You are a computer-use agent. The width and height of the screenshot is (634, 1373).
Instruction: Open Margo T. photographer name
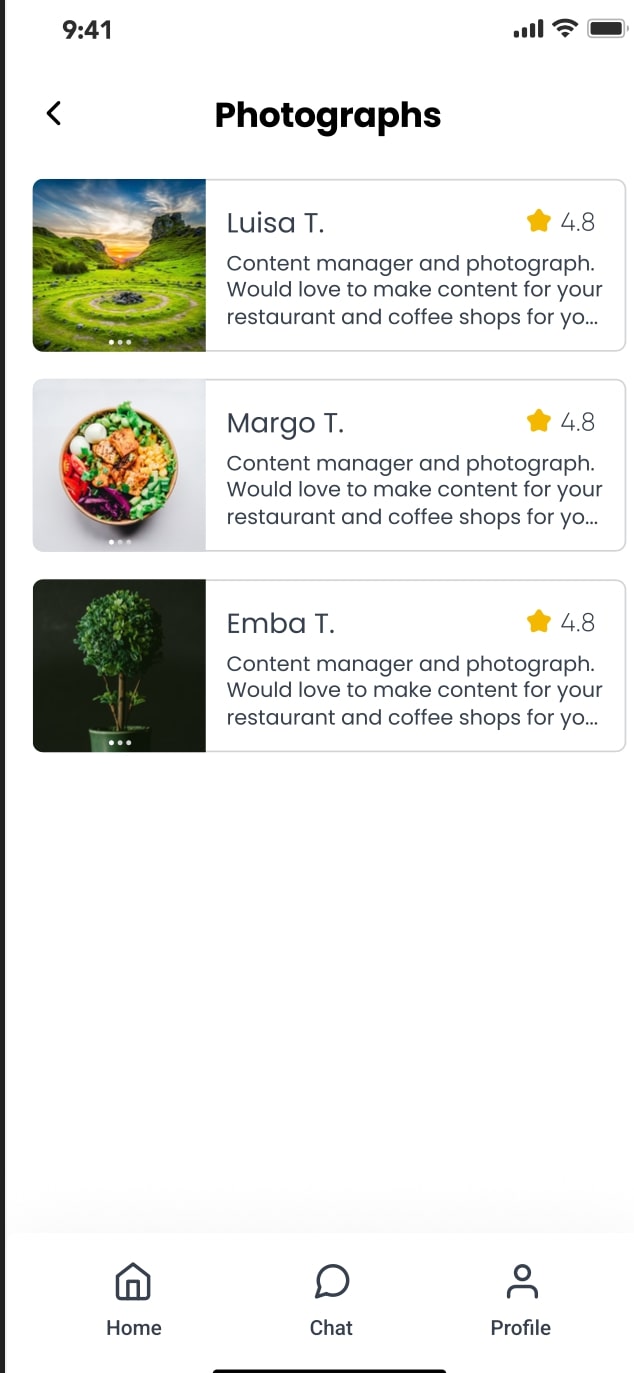click(x=285, y=423)
